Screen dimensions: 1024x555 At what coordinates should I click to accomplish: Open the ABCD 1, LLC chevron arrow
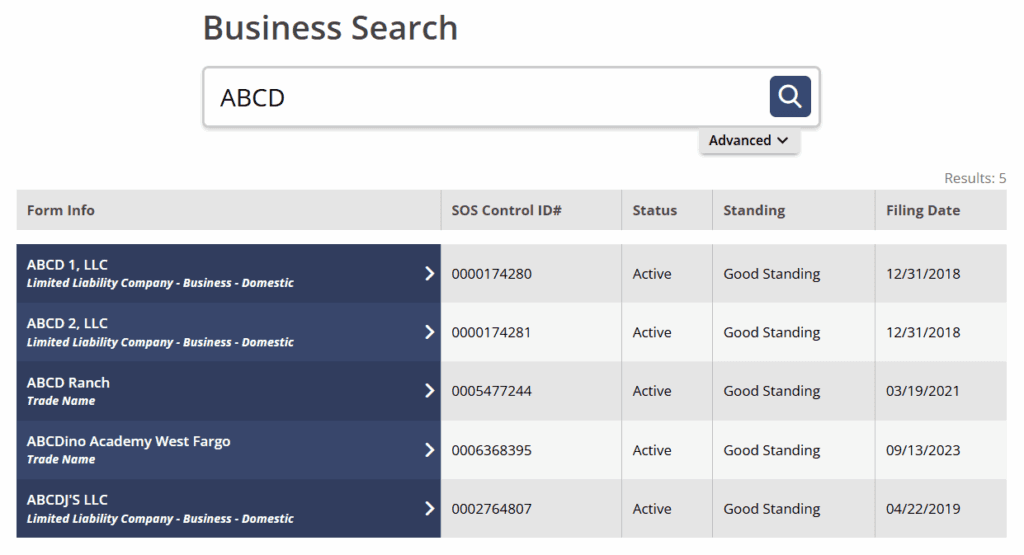pos(429,274)
